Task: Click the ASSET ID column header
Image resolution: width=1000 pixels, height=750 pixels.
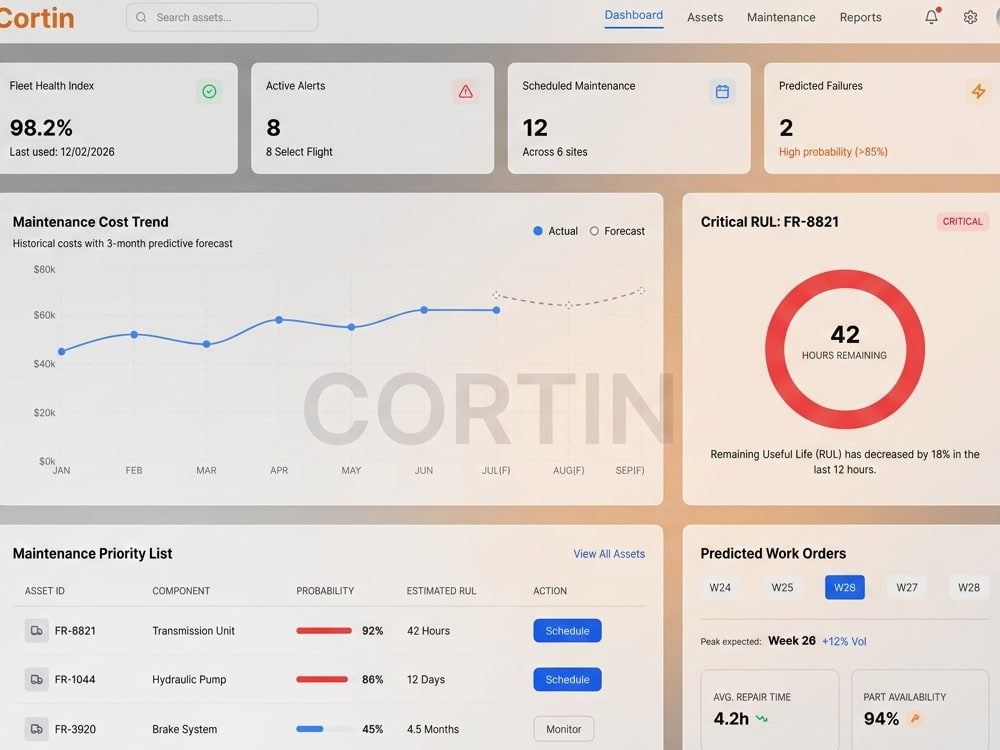Action: click(x=45, y=591)
